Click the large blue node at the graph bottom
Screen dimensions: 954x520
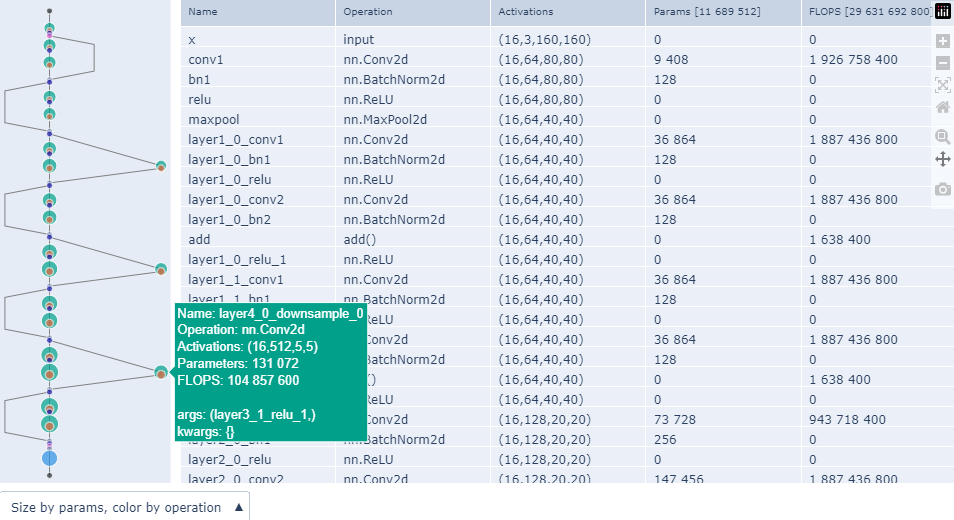49,458
